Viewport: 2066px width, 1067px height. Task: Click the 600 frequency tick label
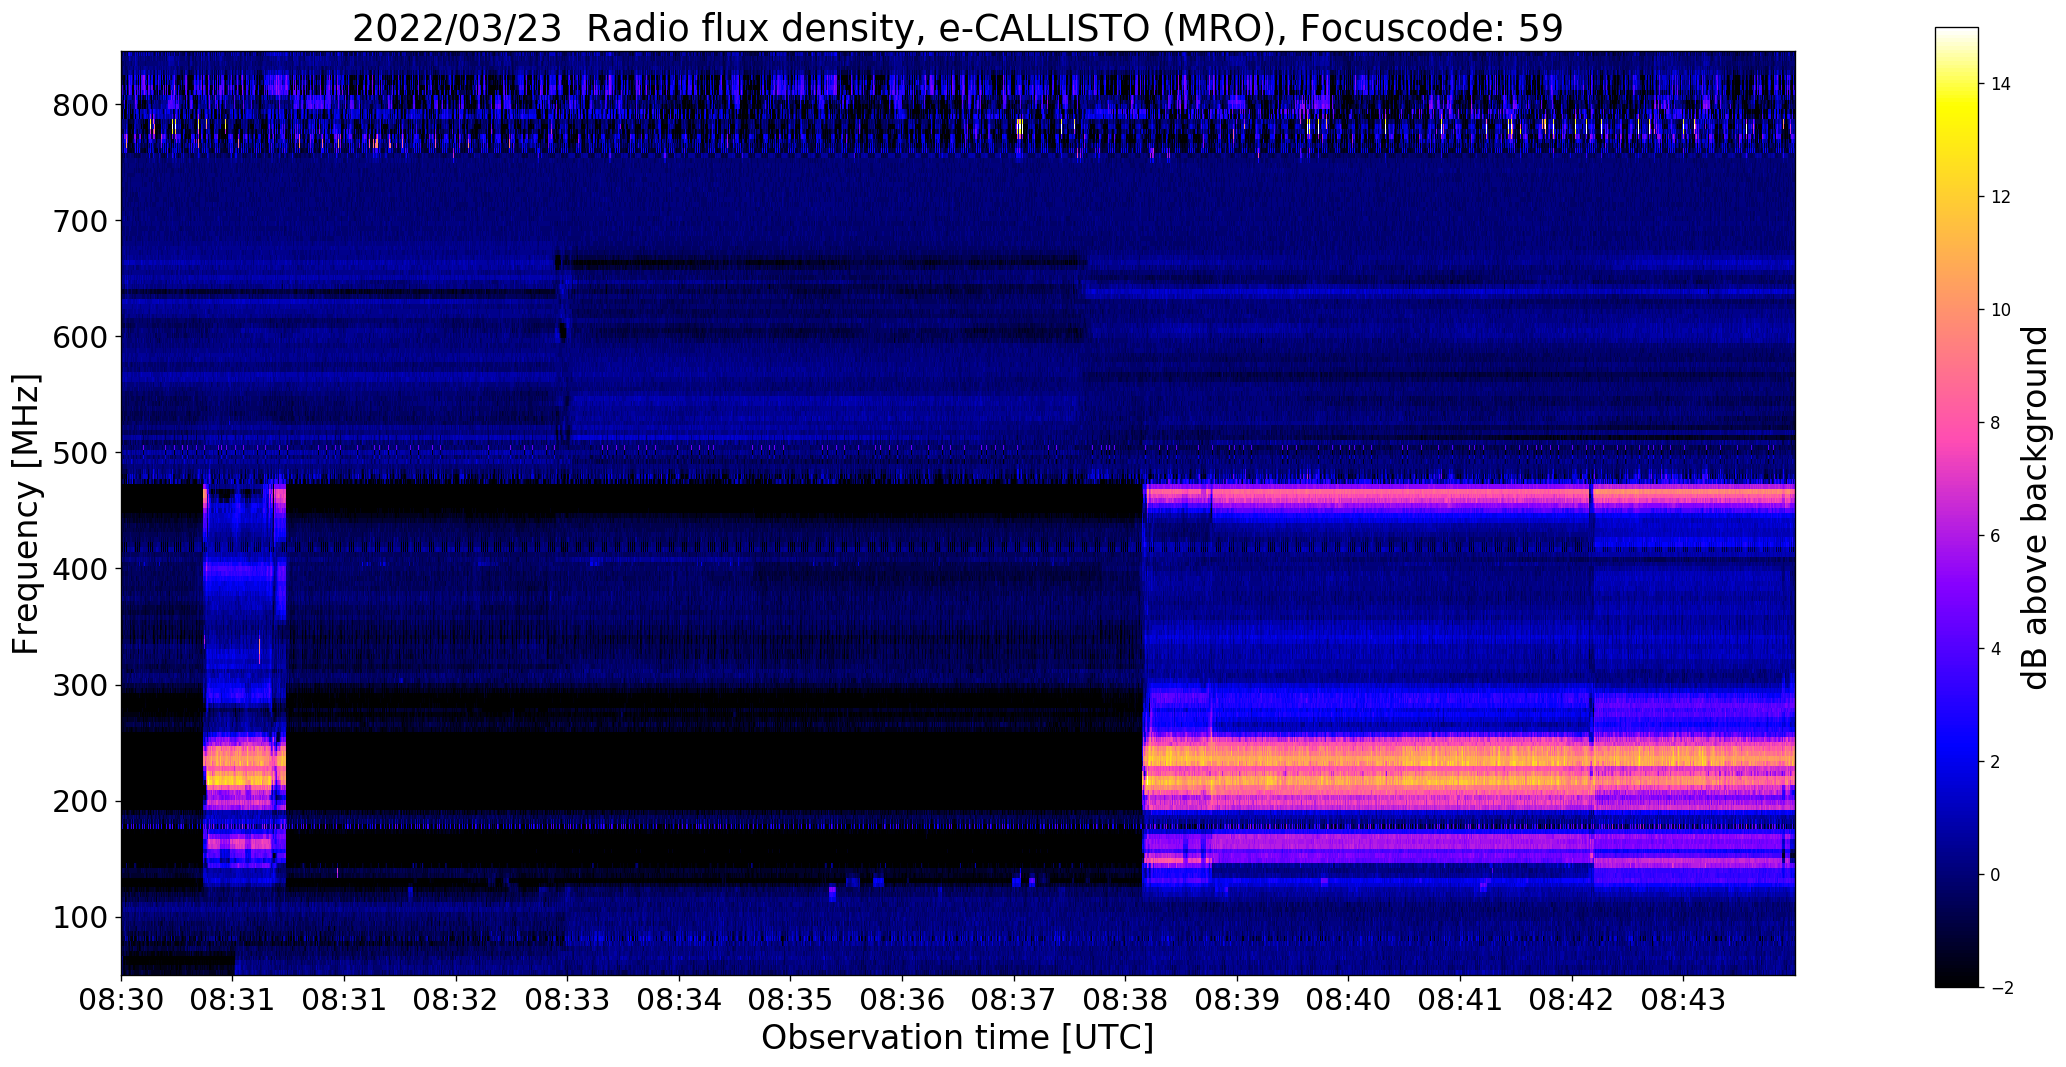coord(81,337)
